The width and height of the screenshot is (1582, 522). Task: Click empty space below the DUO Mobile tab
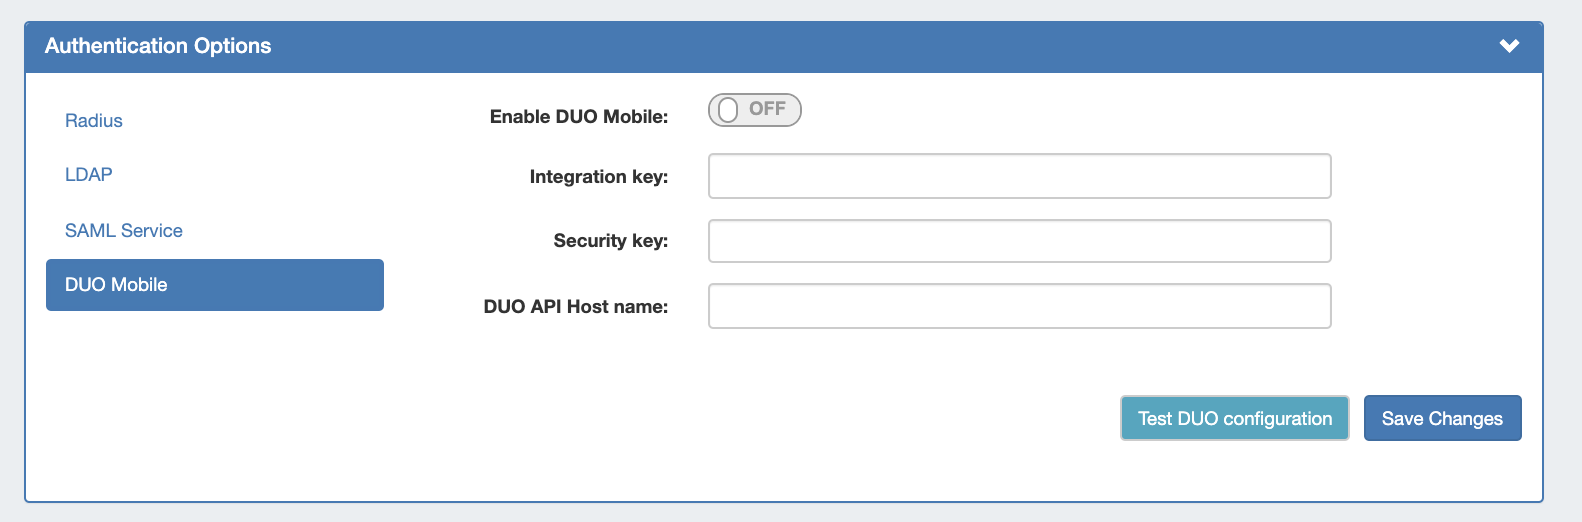(214, 400)
